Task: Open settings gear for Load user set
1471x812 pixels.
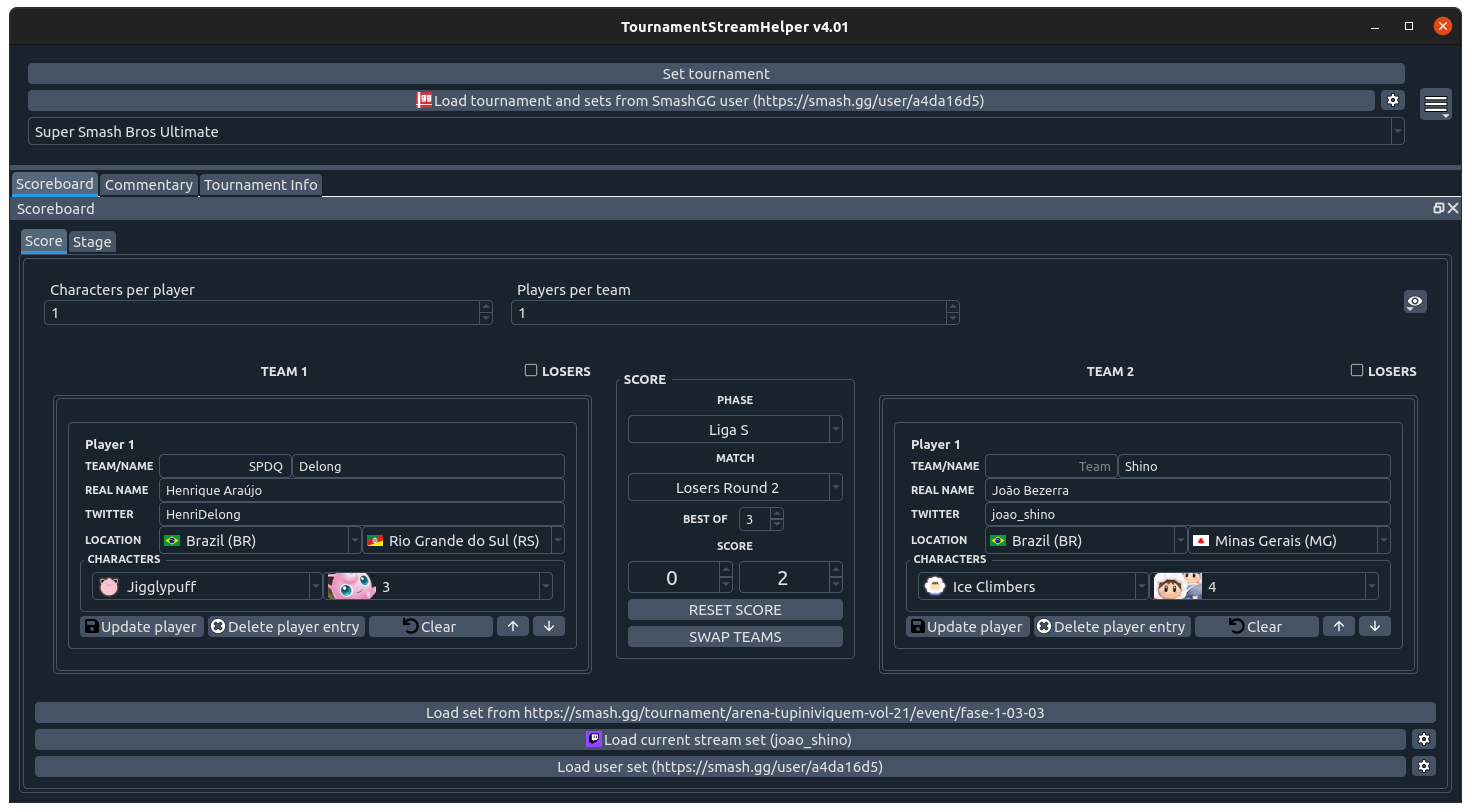Action: click(x=1425, y=766)
